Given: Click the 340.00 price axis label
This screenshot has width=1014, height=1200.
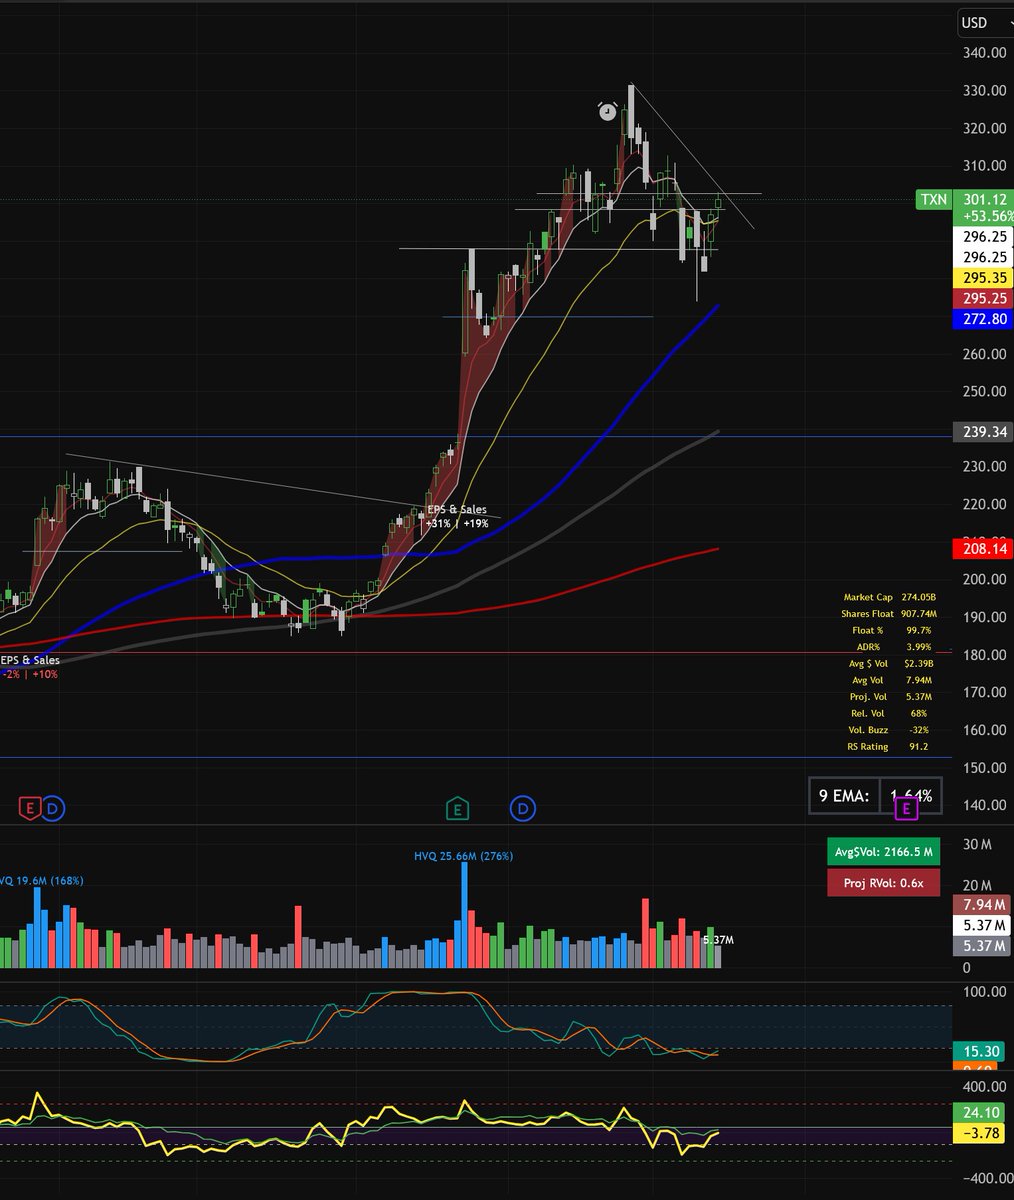Looking at the screenshot, I should 984,52.
